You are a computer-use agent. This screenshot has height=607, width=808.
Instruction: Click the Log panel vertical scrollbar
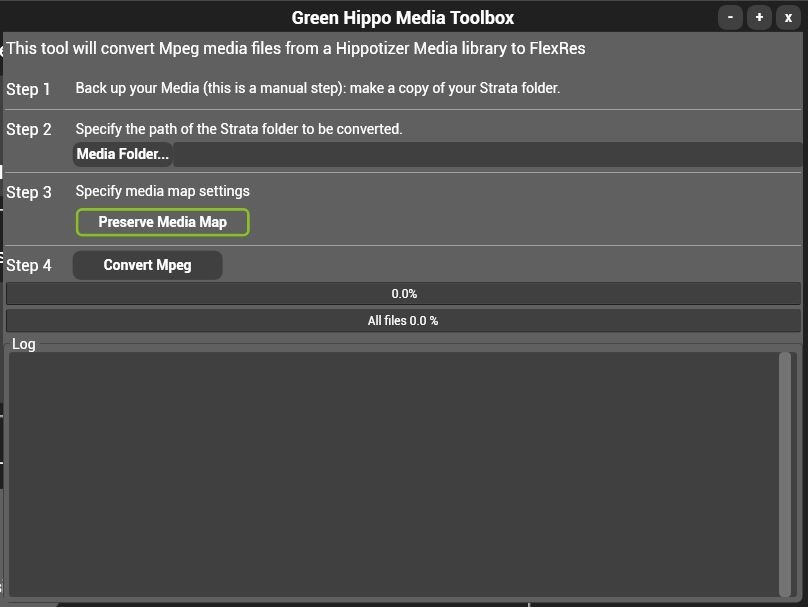(x=785, y=474)
